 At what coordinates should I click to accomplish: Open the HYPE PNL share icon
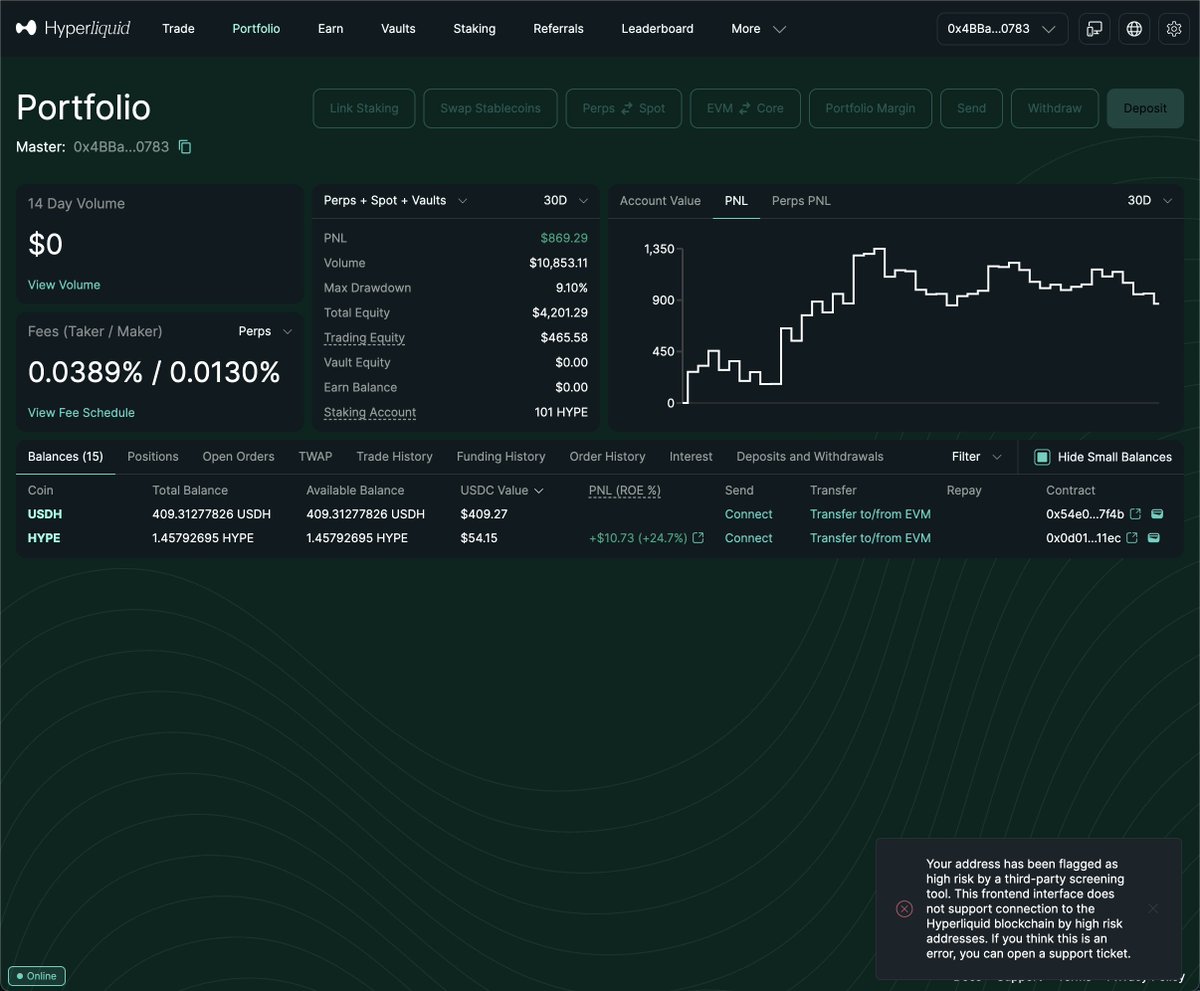[x=698, y=538]
